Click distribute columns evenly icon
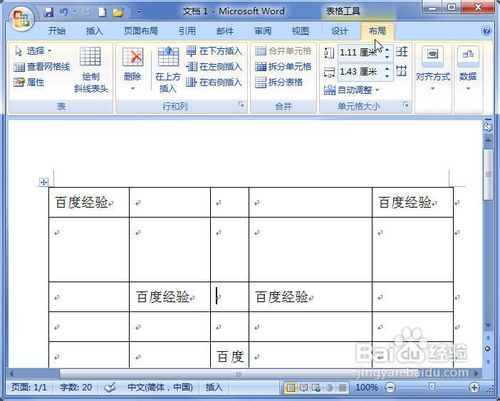 [x=402, y=71]
